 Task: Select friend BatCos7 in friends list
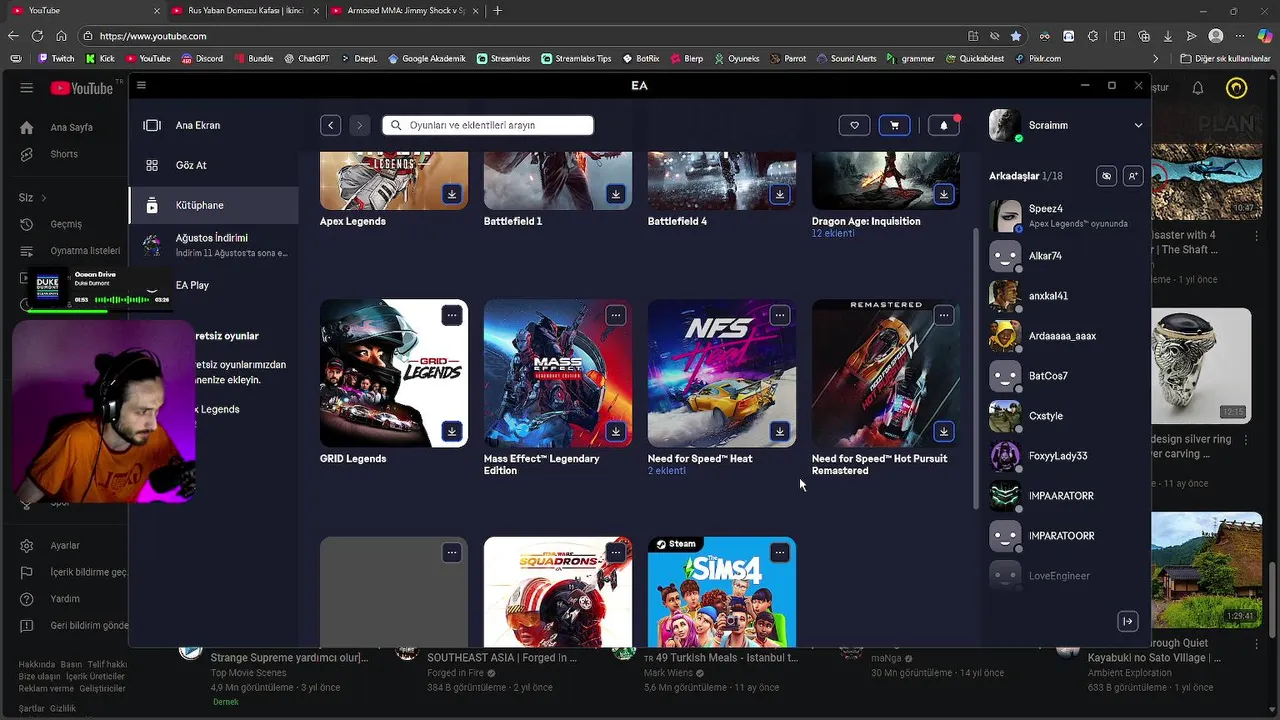coord(1067,376)
